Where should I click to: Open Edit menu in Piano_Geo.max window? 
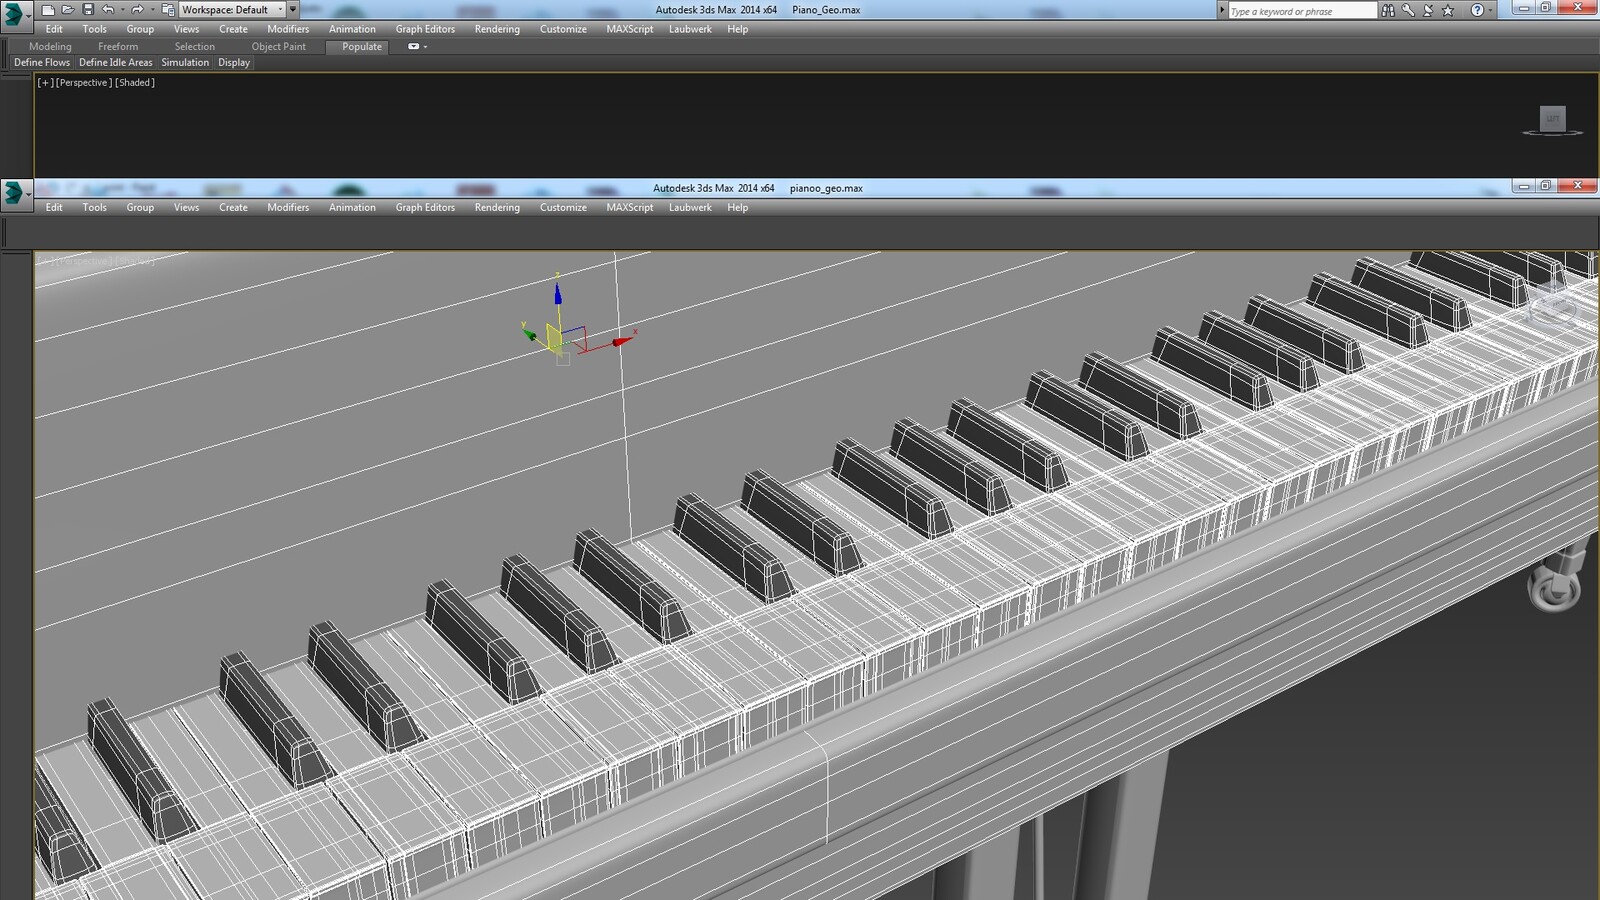click(x=54, y=29)
